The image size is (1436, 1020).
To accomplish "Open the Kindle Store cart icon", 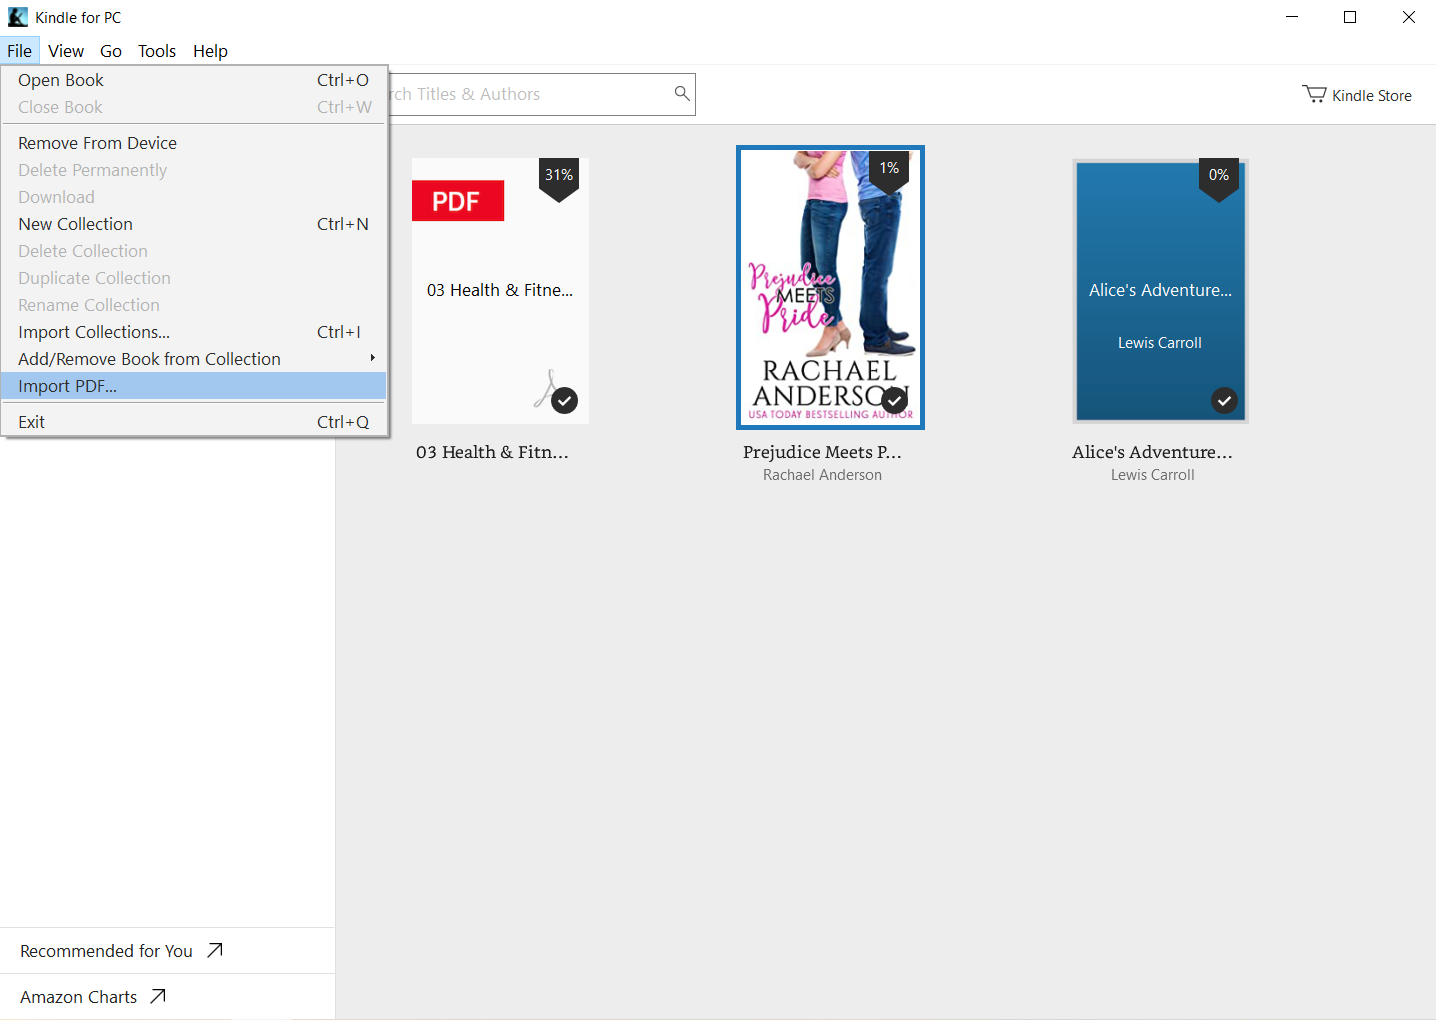I will click(x=1314, y=94).
